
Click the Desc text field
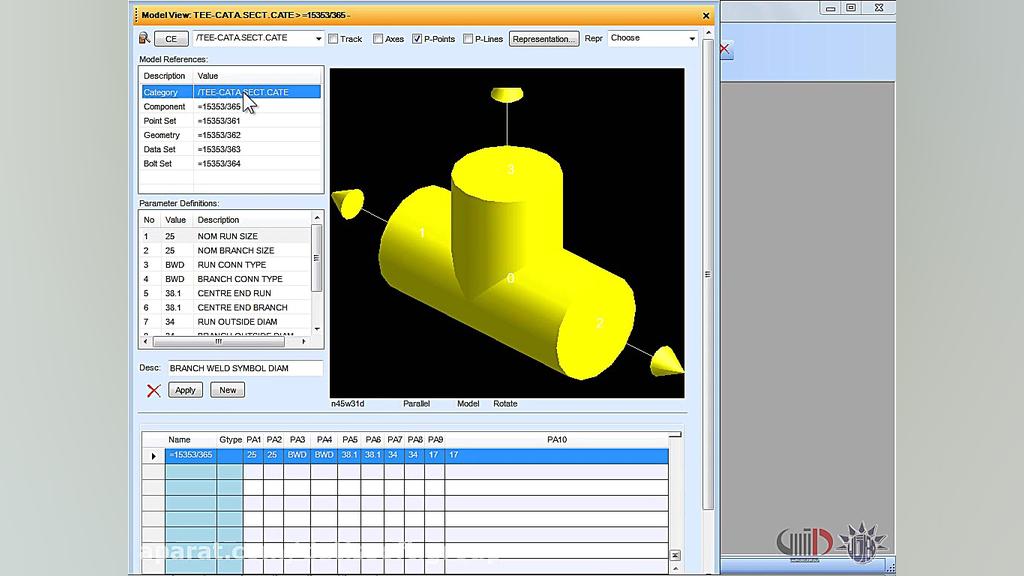tap(245, 368)
